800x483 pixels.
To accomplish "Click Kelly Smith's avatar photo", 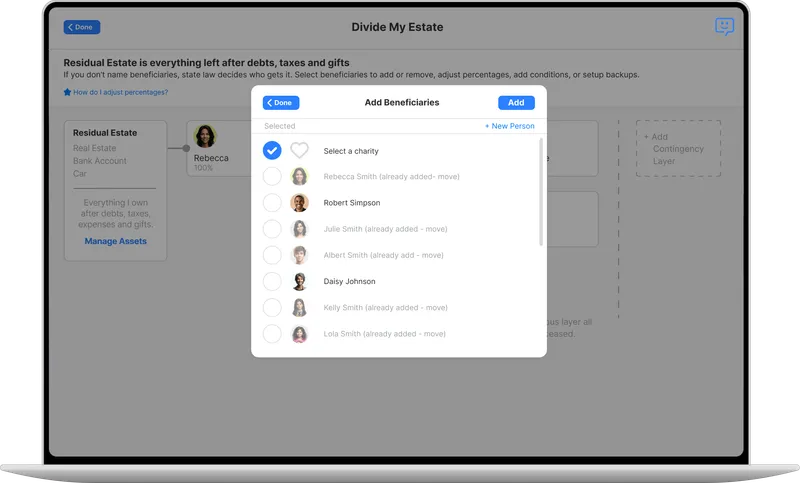I will (299, 308).
